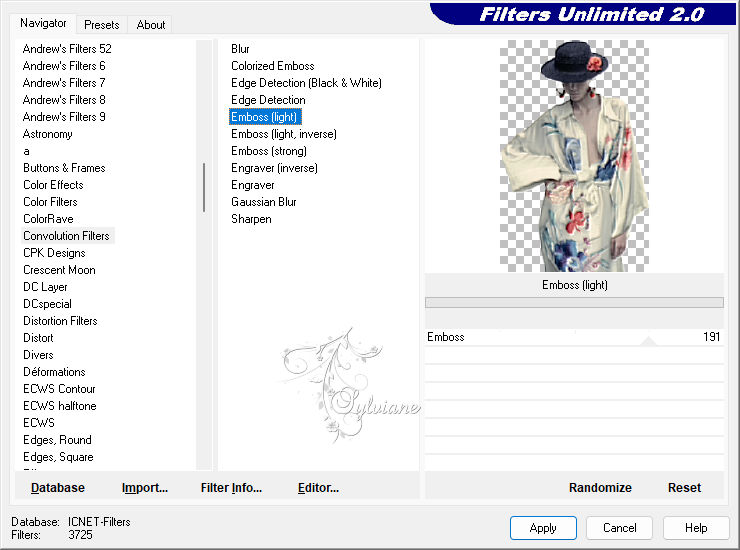This screenshot has height=550, width=740.
Task: Click the filter preview image
Action: [x=574, y=156]
